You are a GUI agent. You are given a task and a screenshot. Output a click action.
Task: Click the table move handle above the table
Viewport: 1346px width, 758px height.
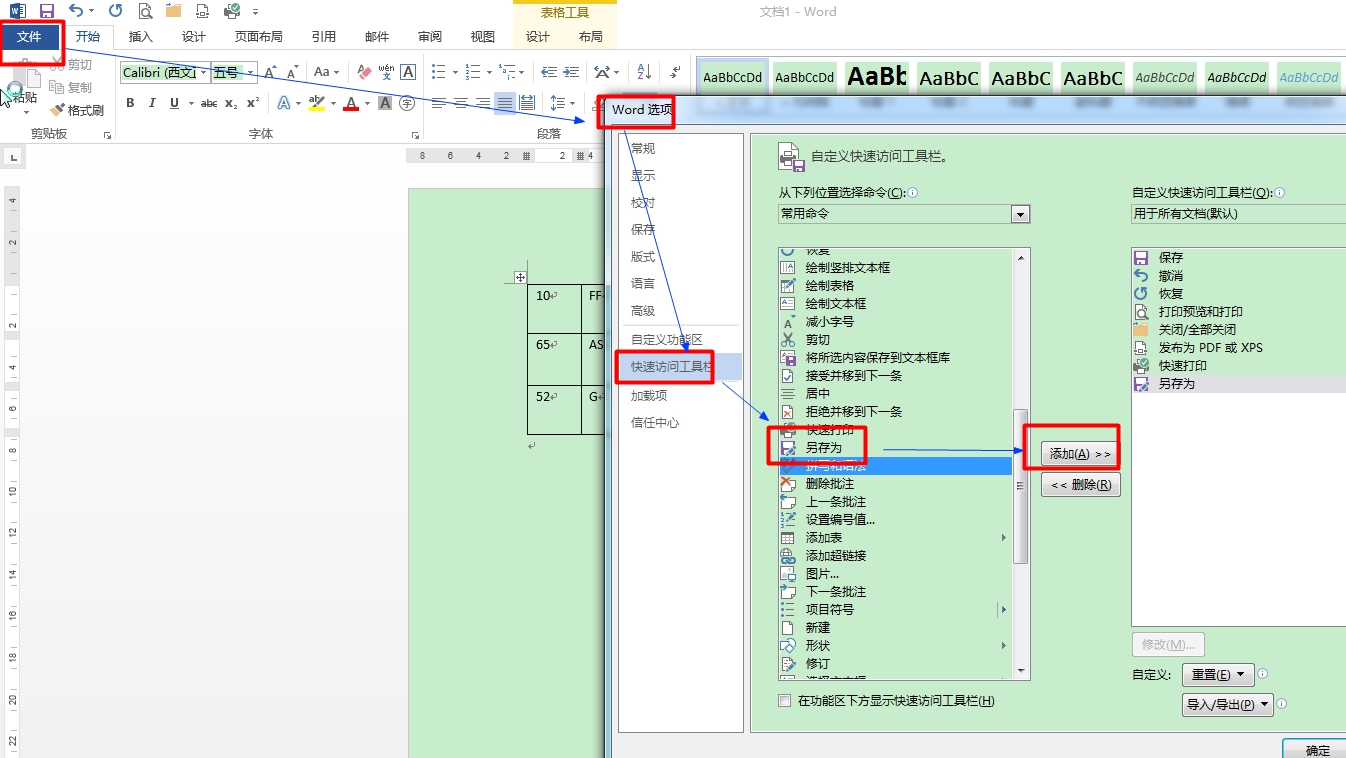[520, 276]
